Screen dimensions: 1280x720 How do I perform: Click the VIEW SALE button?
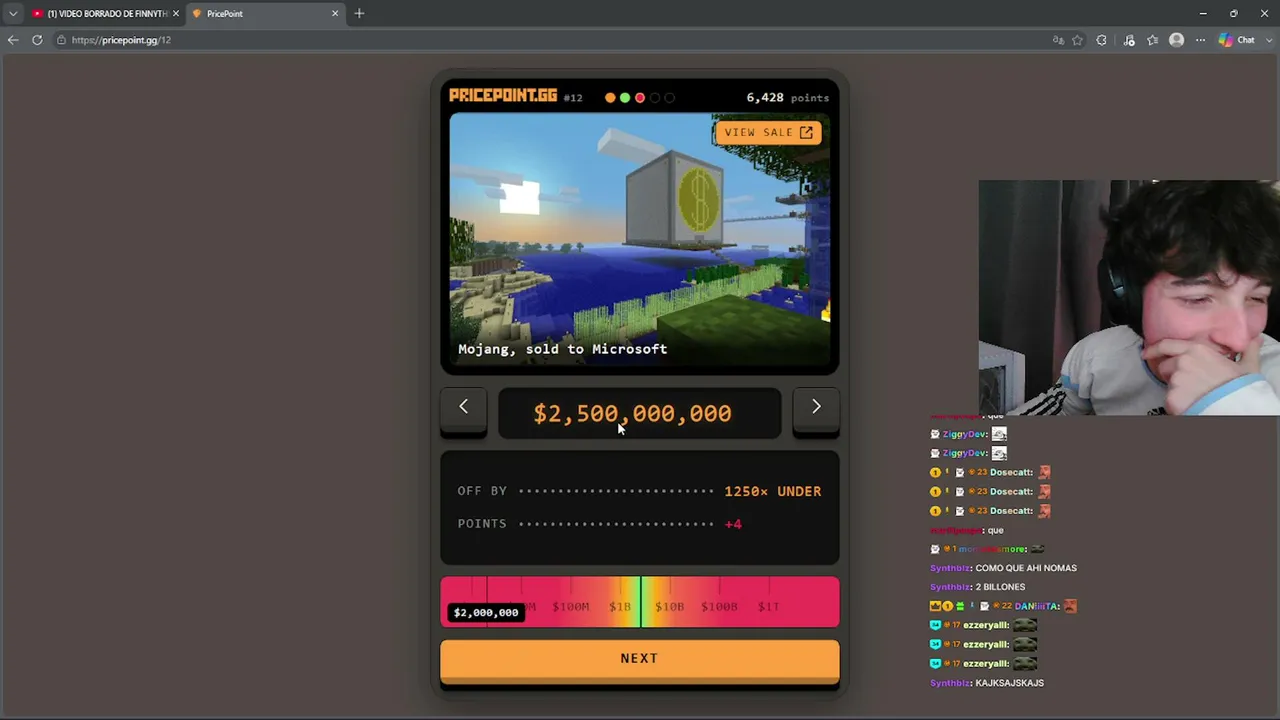click(x=768, y=132)
